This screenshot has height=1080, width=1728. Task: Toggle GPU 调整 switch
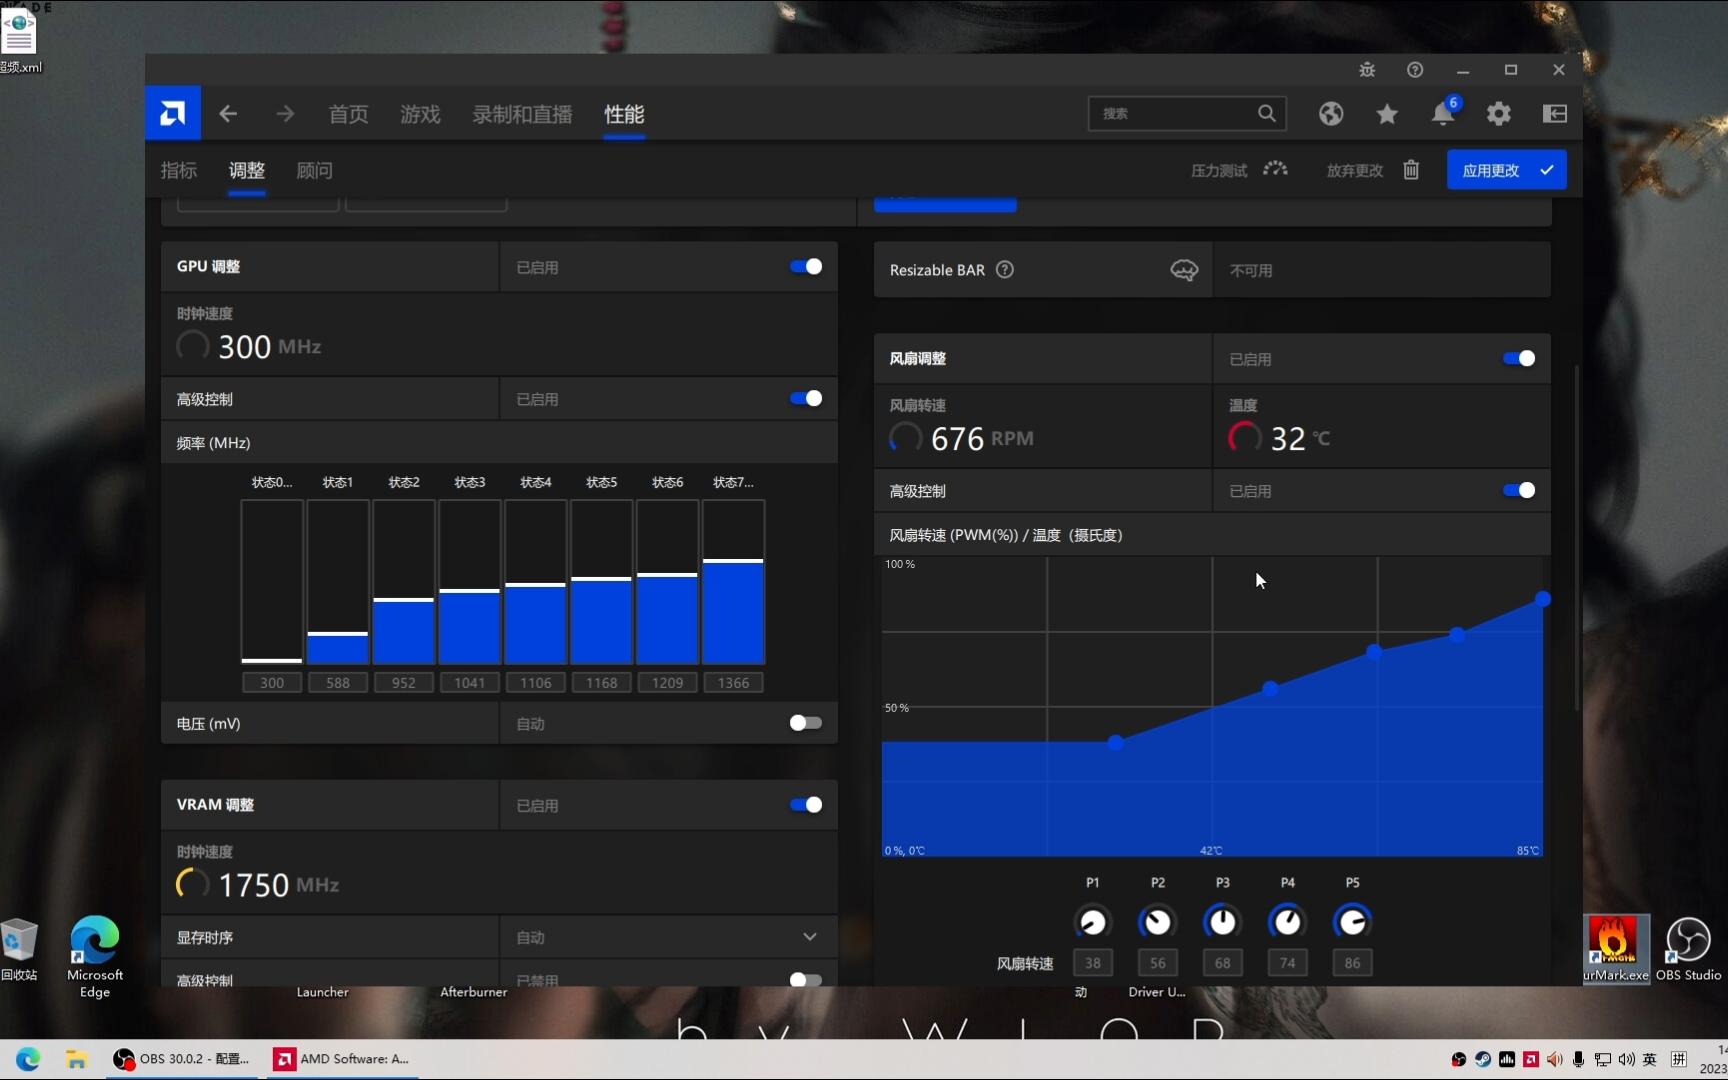806,266
